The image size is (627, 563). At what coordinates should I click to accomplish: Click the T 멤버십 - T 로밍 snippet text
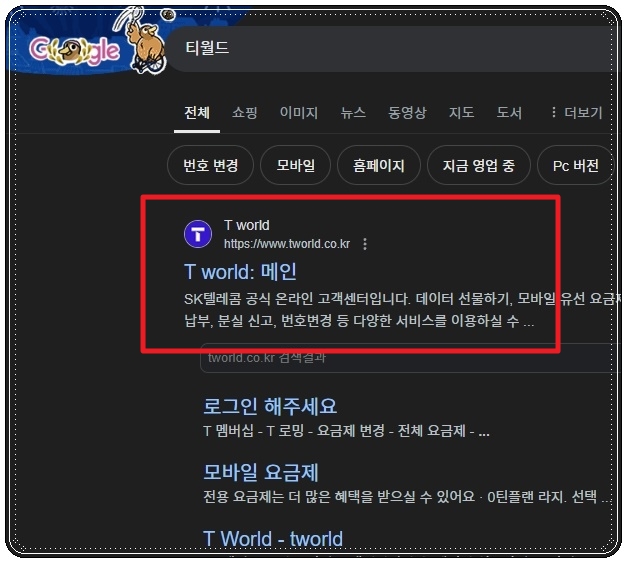pyautogui.click(x=346, y=431)
